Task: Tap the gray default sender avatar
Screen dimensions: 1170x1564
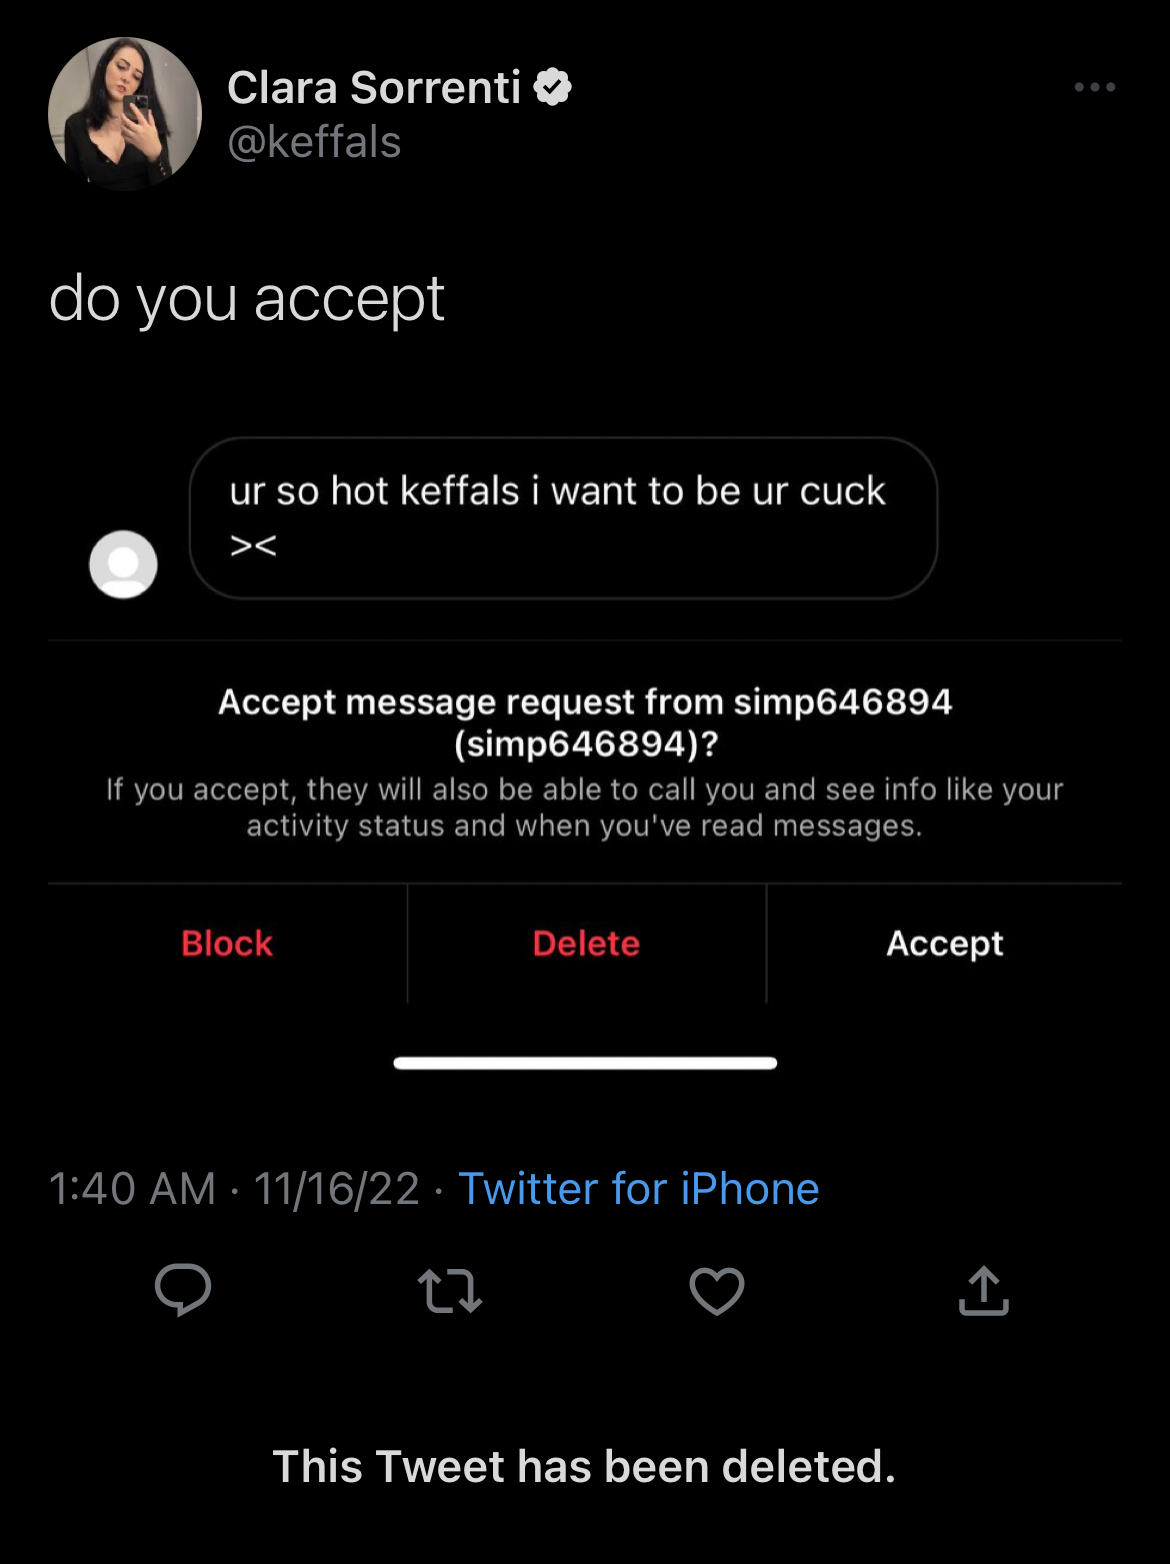Action: pos(123,564)
